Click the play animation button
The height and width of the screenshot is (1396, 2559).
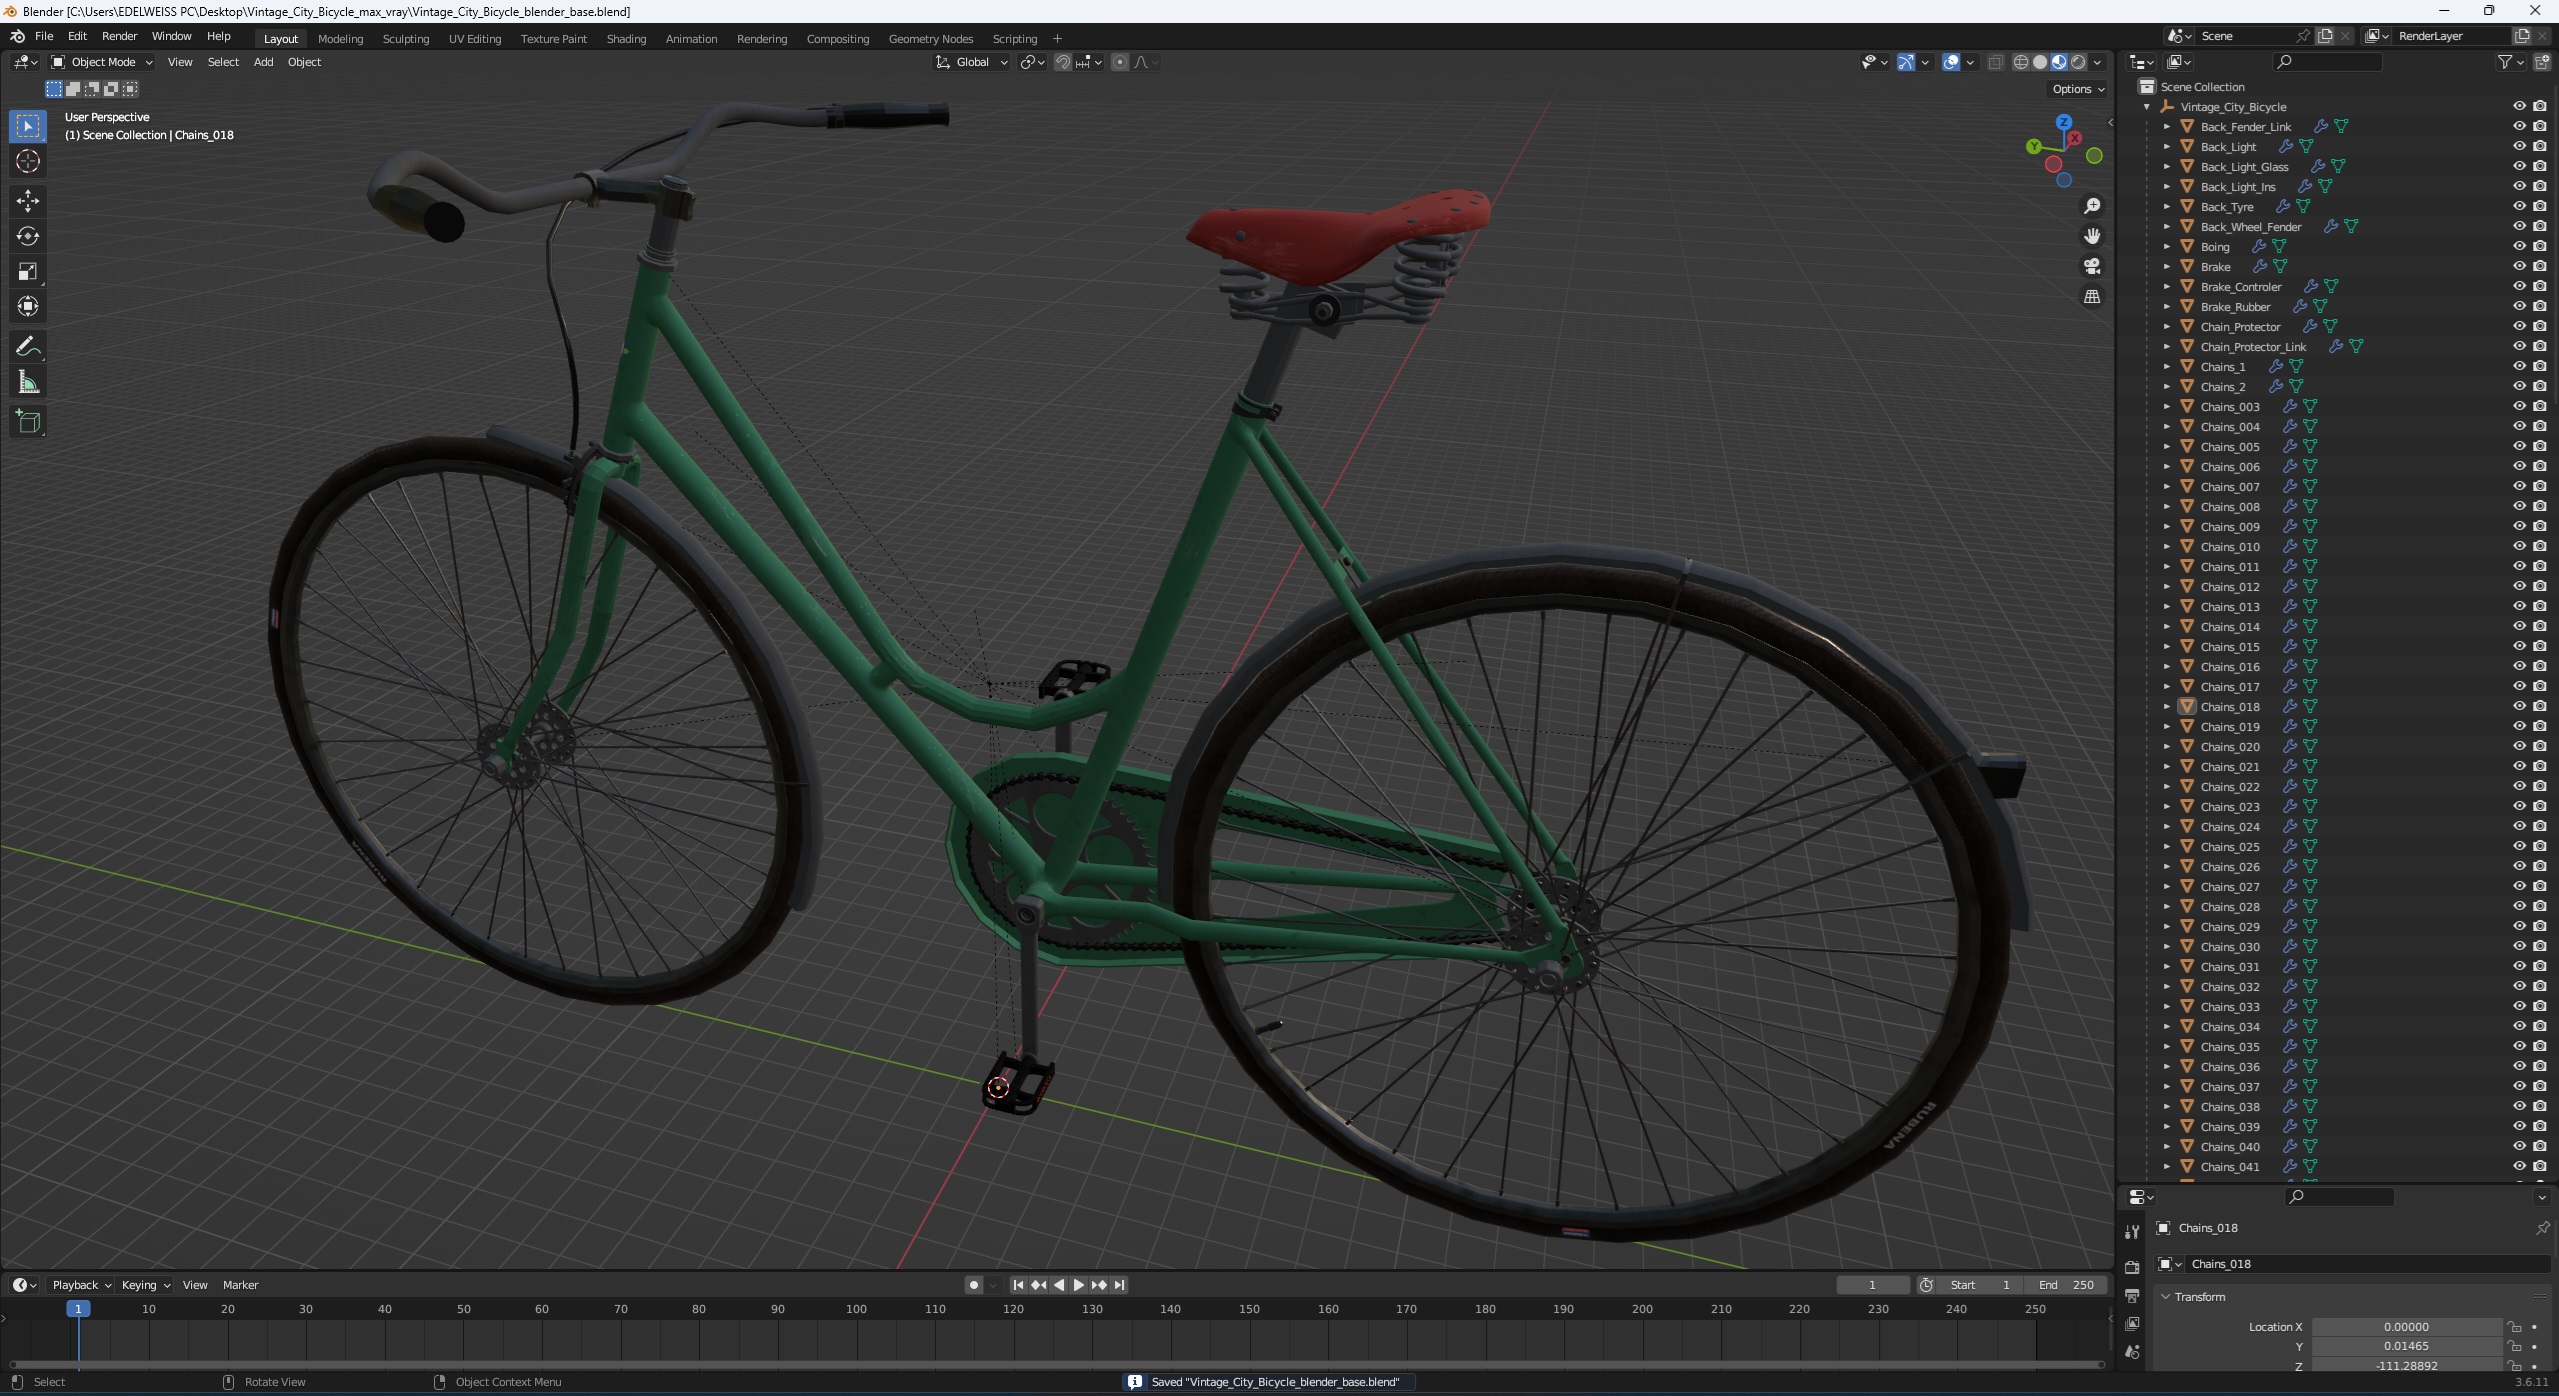click(x=1078, y=1285)
